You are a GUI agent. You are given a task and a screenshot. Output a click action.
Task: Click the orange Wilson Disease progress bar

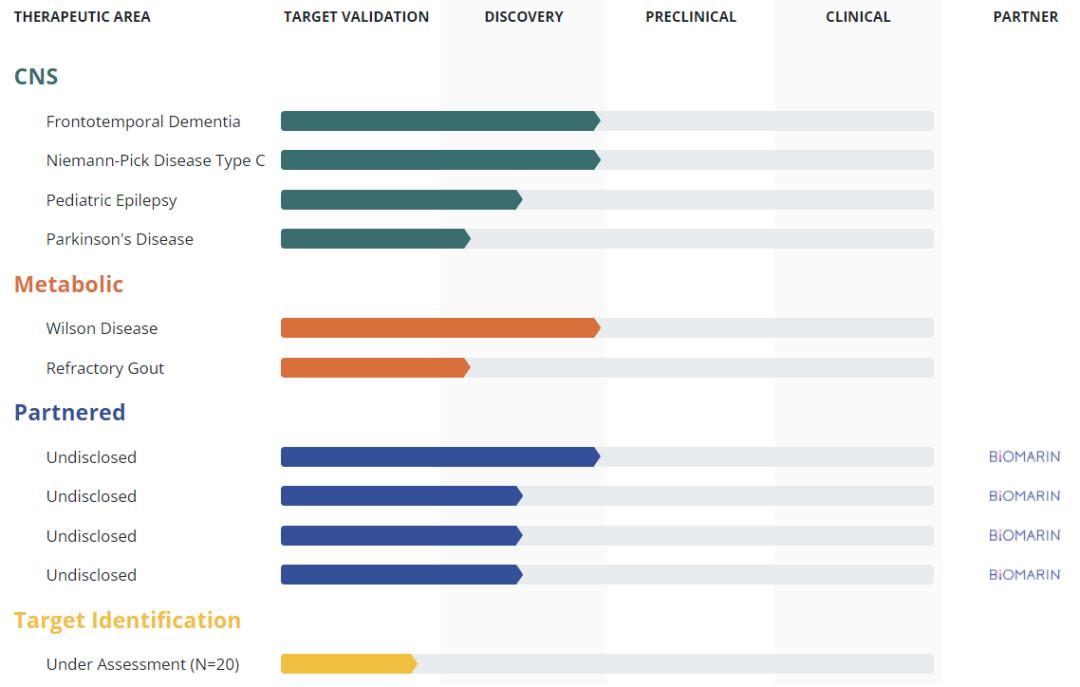439,328
